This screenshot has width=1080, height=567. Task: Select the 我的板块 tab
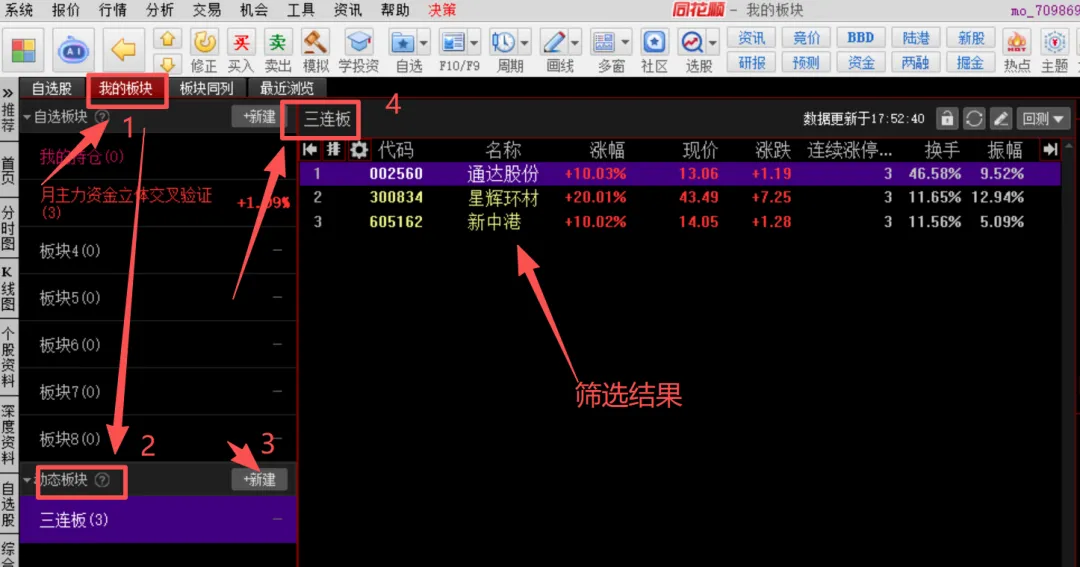(x=125, y=89)
